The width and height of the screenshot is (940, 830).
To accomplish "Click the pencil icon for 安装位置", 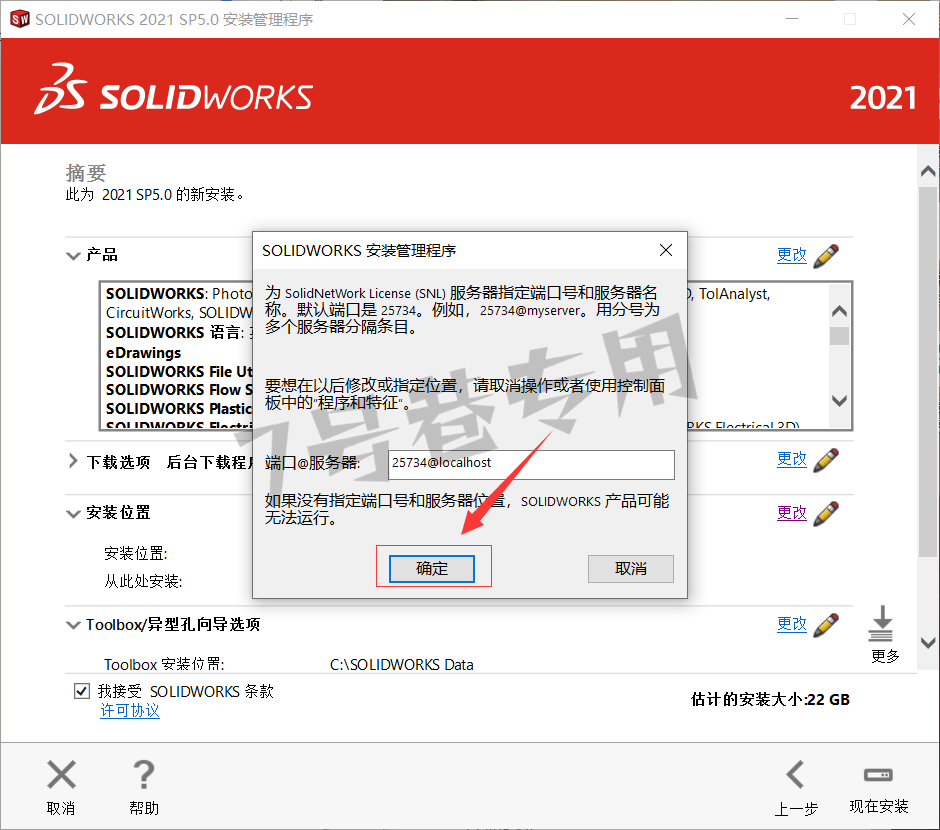I will [x=826, y=514].
